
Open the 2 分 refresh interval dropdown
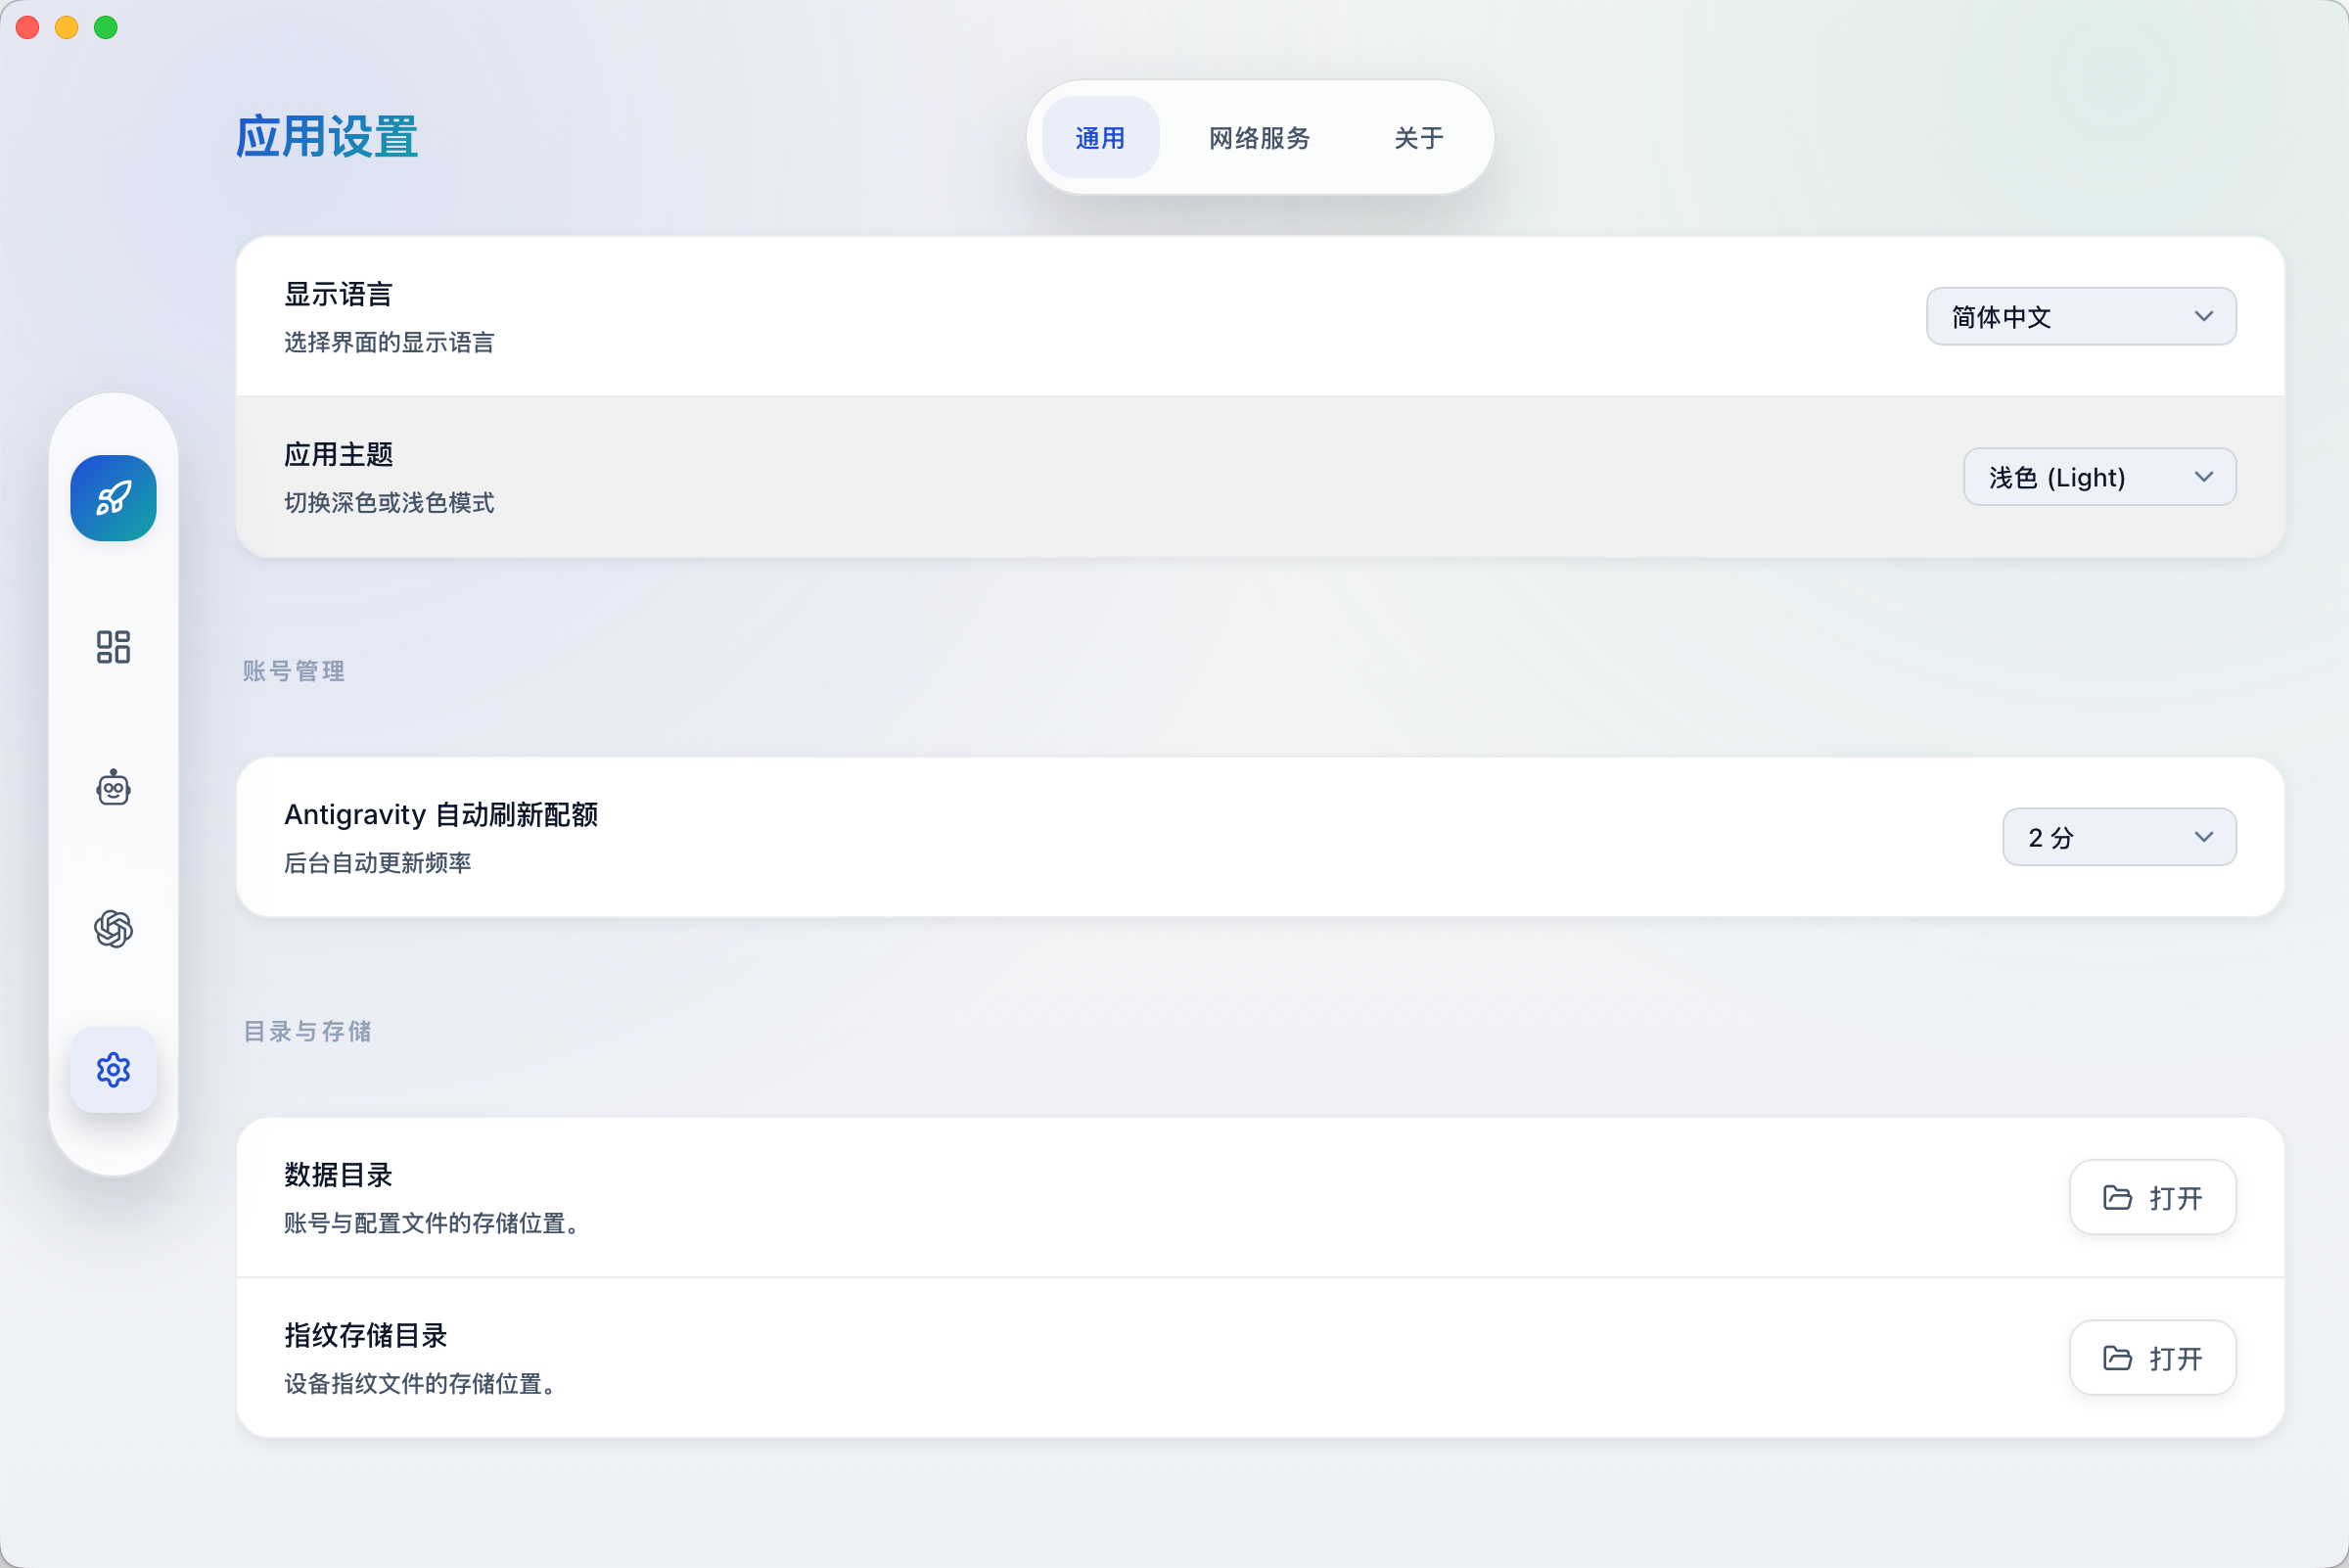point(2118,837)
